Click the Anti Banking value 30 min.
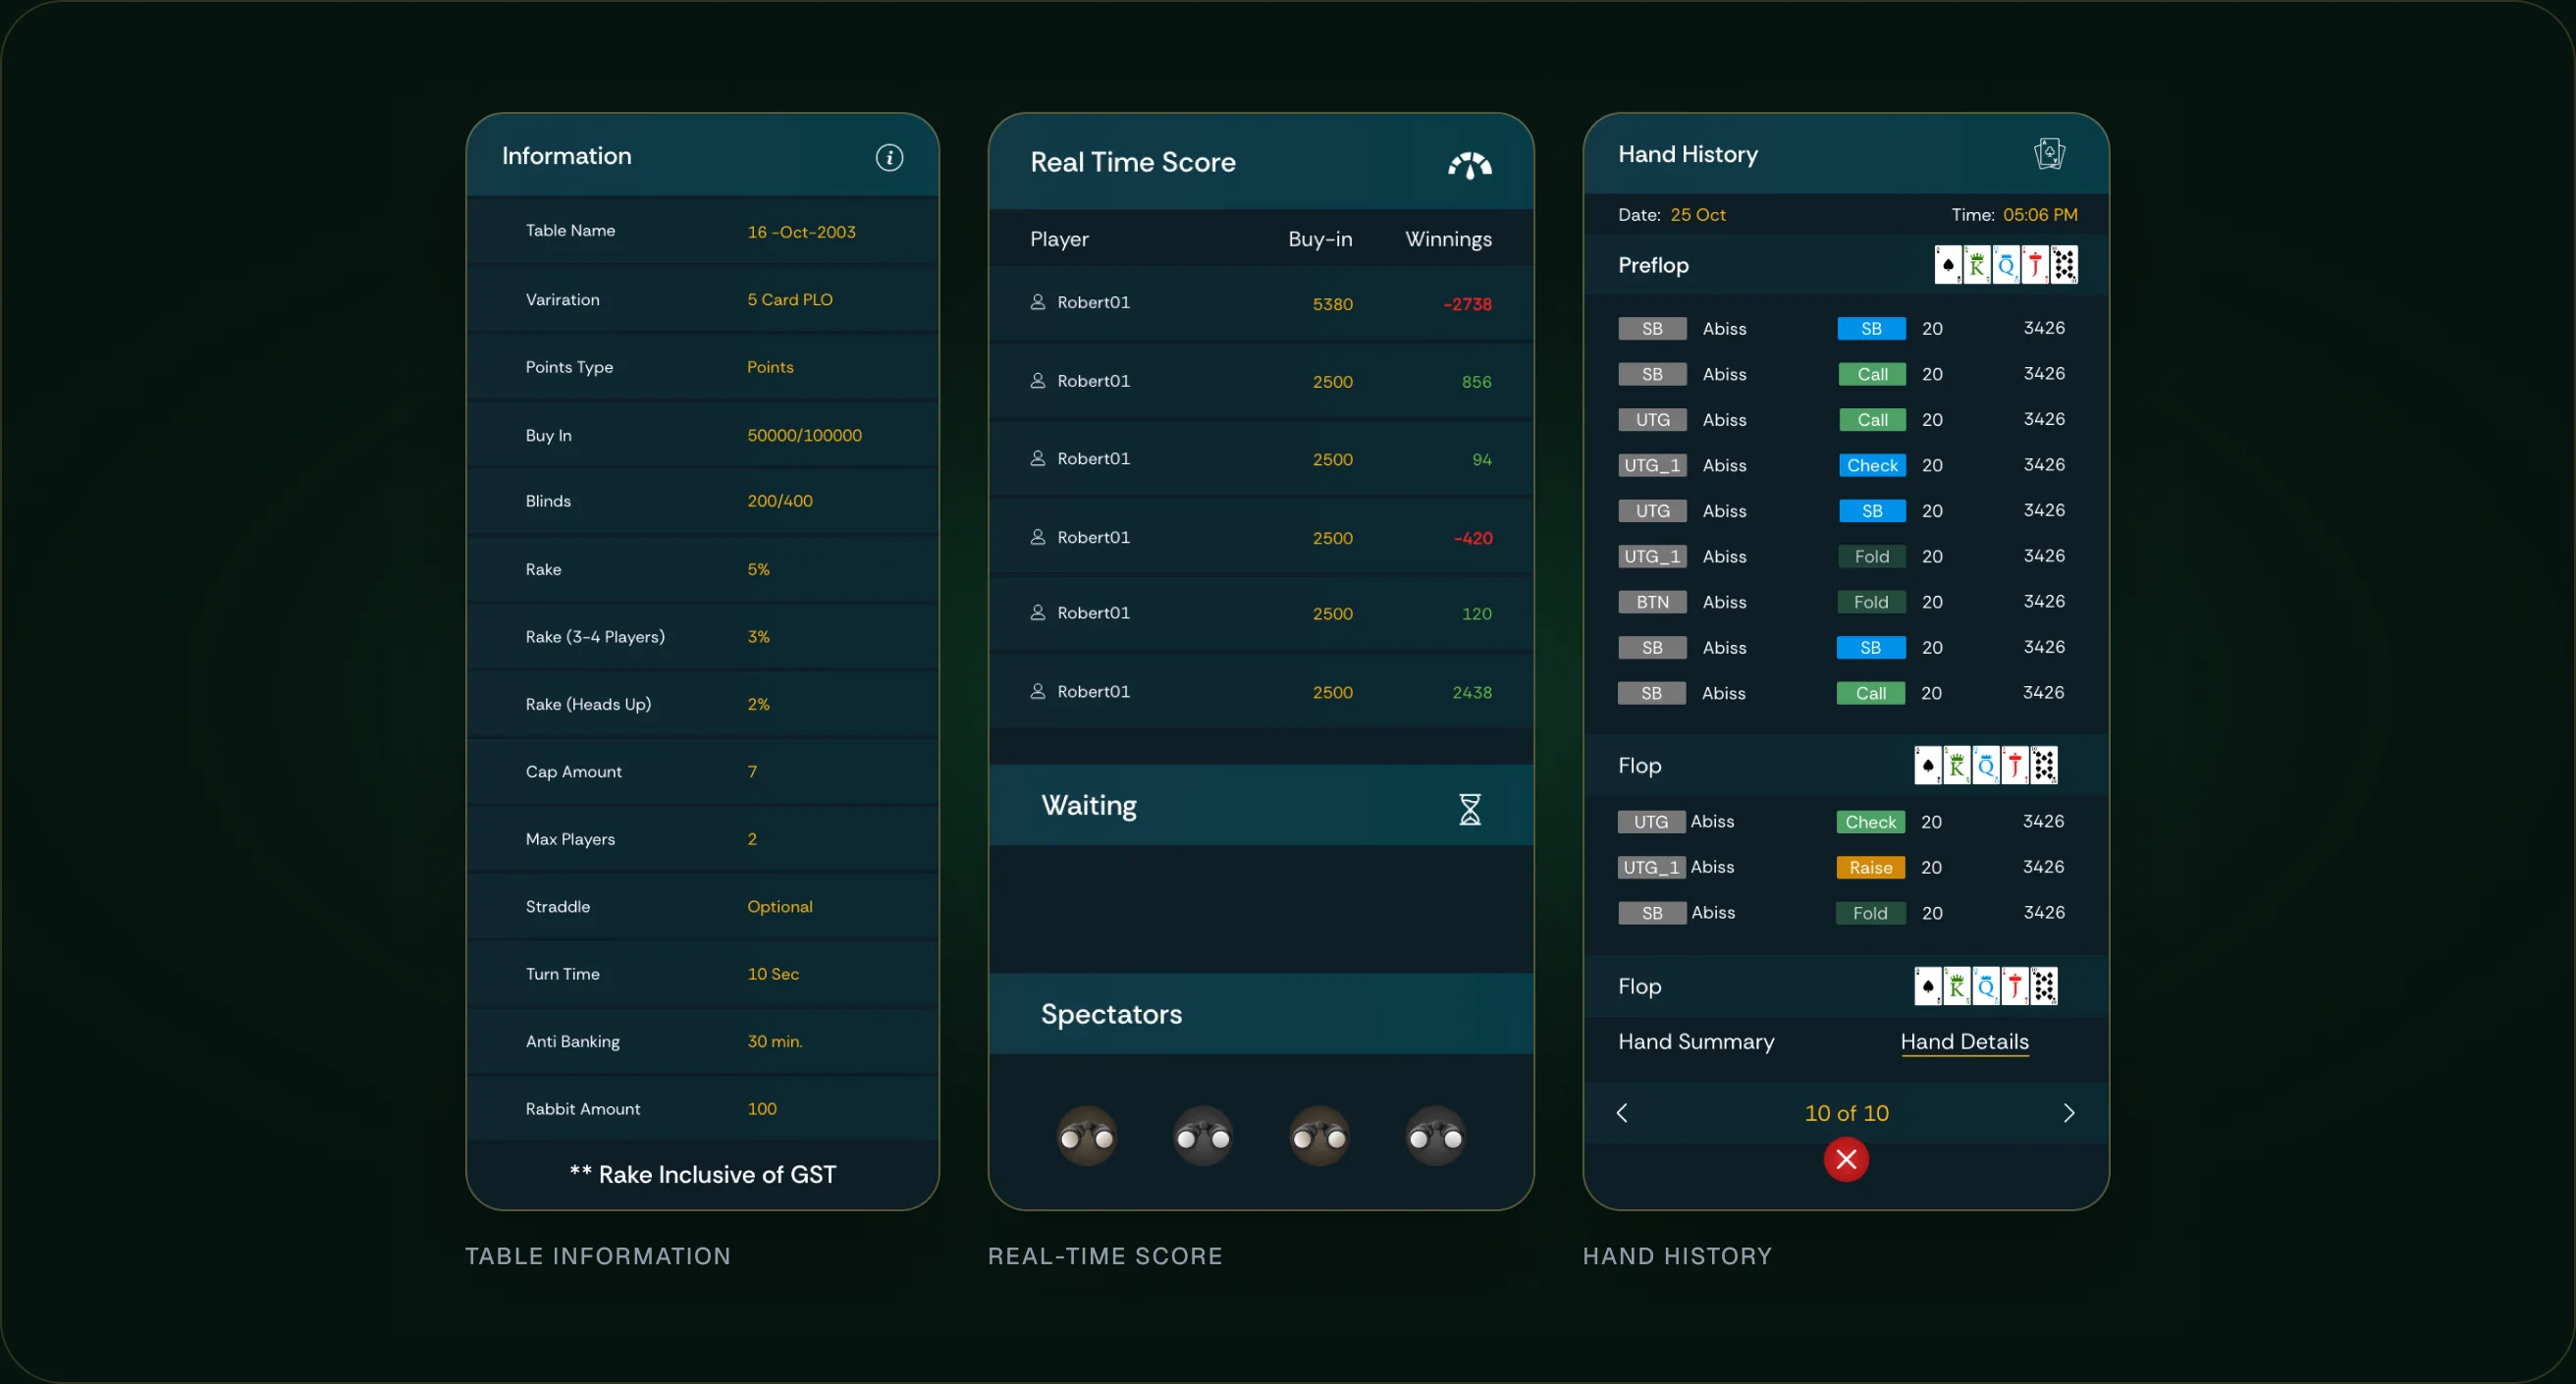Viewport: 2576px width, 1384px height. click(775, 1042)
